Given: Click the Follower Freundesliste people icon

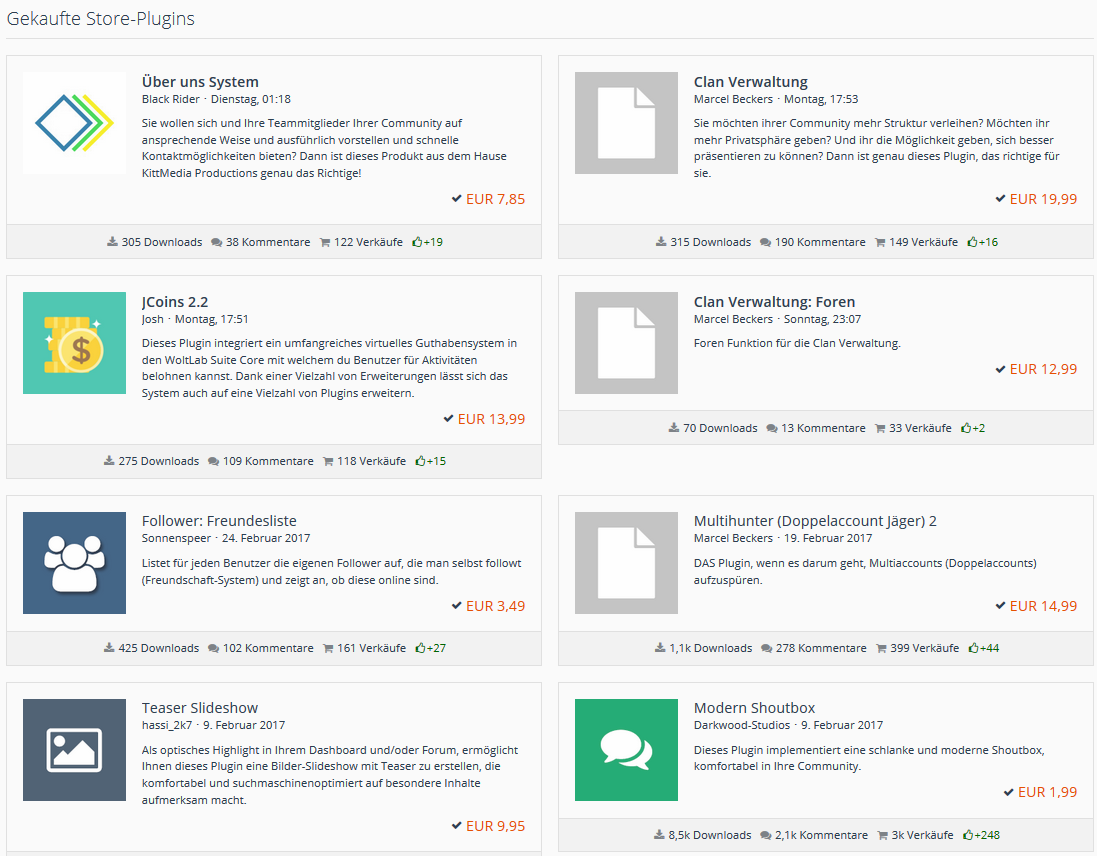Looking at the screenshot, I should point(74,563).
